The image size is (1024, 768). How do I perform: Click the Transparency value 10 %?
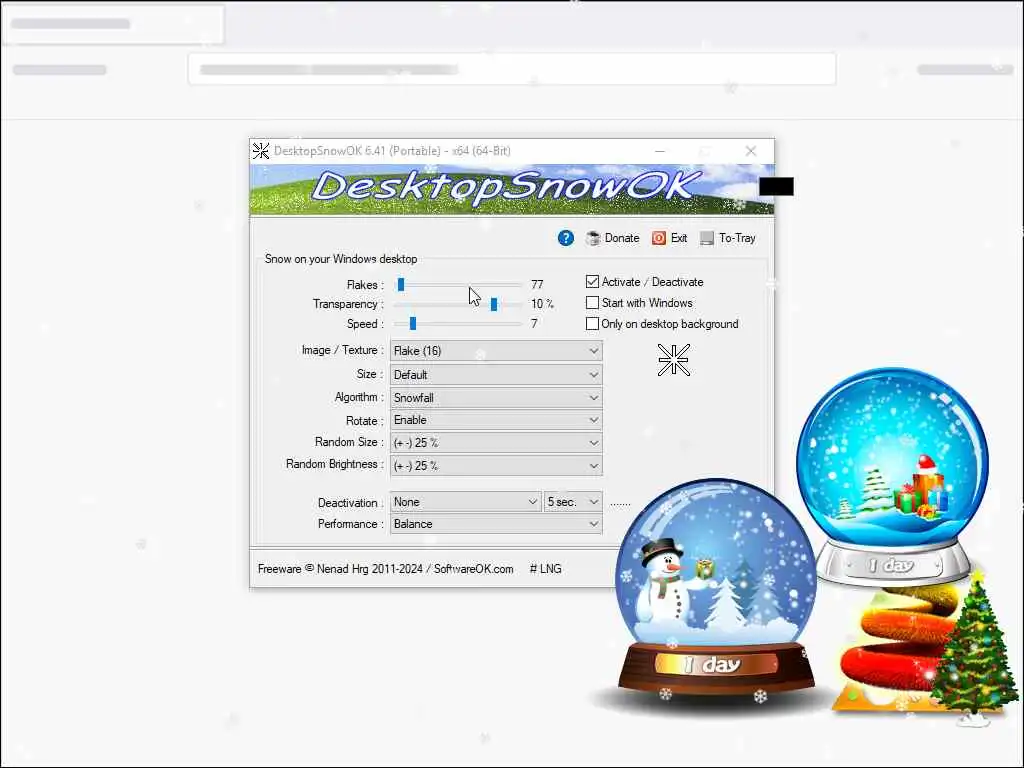pyautogui.click(x=542, y=304)
